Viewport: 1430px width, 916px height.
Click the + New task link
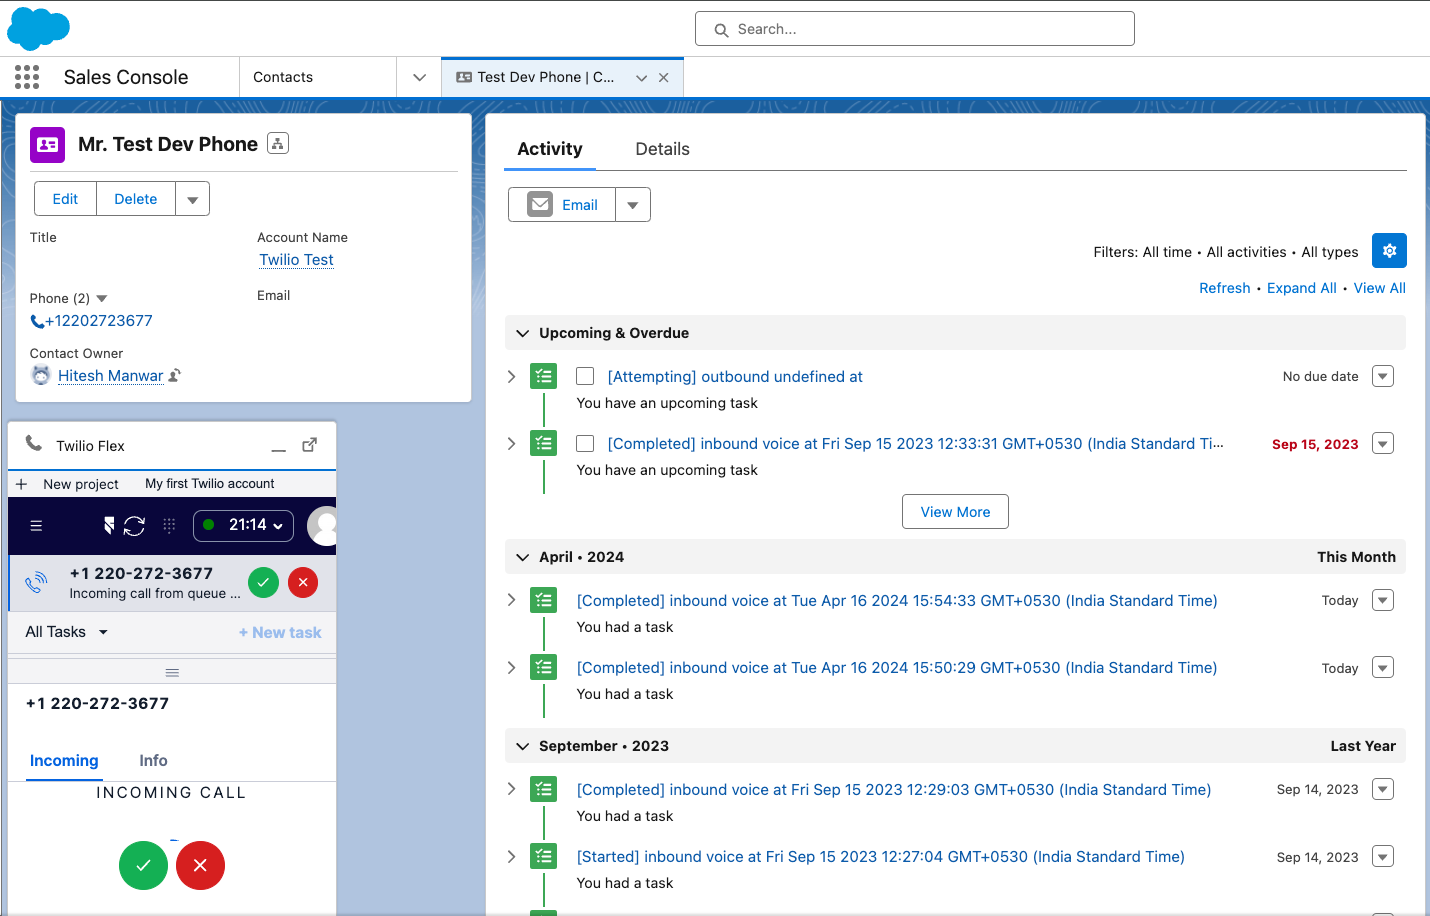pos(280,632)
